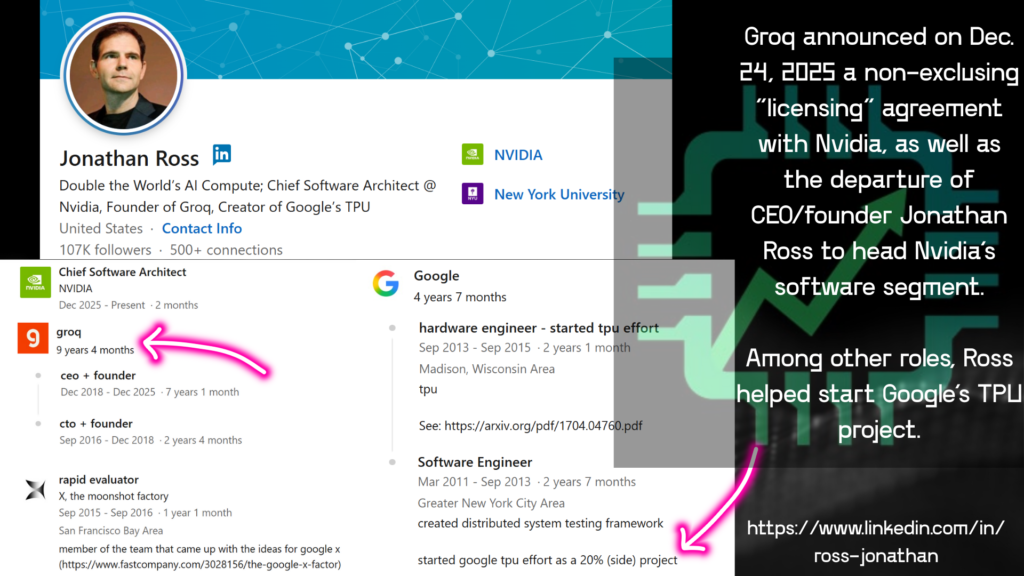Click the X moonshot factory pinwheel logo

pyautogui.click(x=34, y=488)
